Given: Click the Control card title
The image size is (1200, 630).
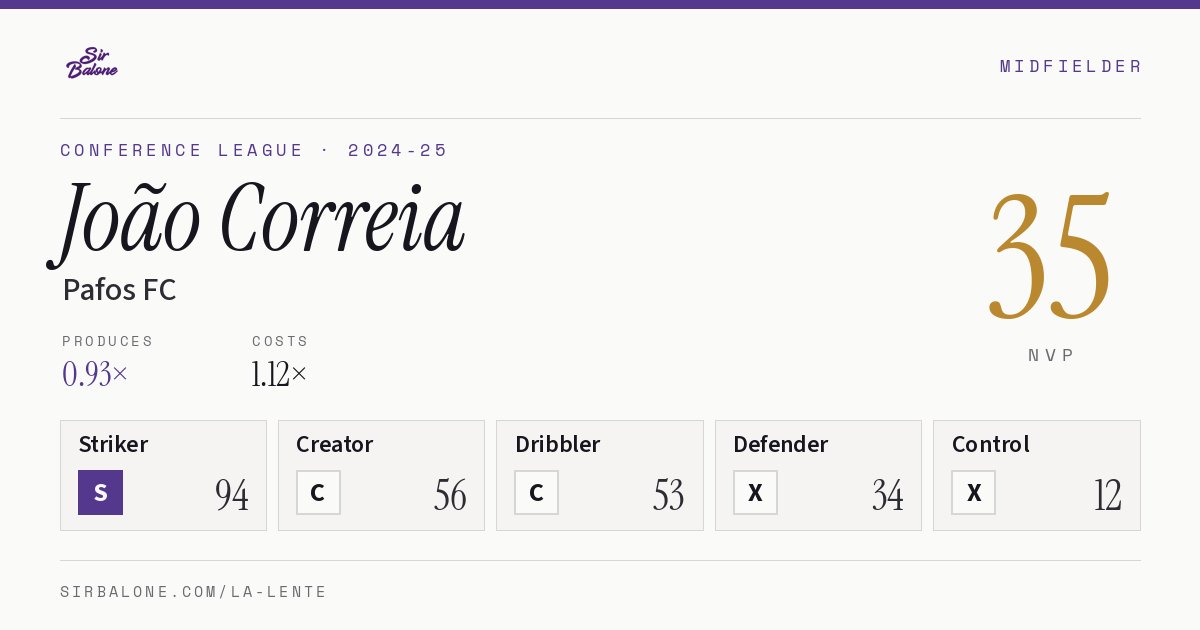Looking at the screenshot, I should coord(991,444).
